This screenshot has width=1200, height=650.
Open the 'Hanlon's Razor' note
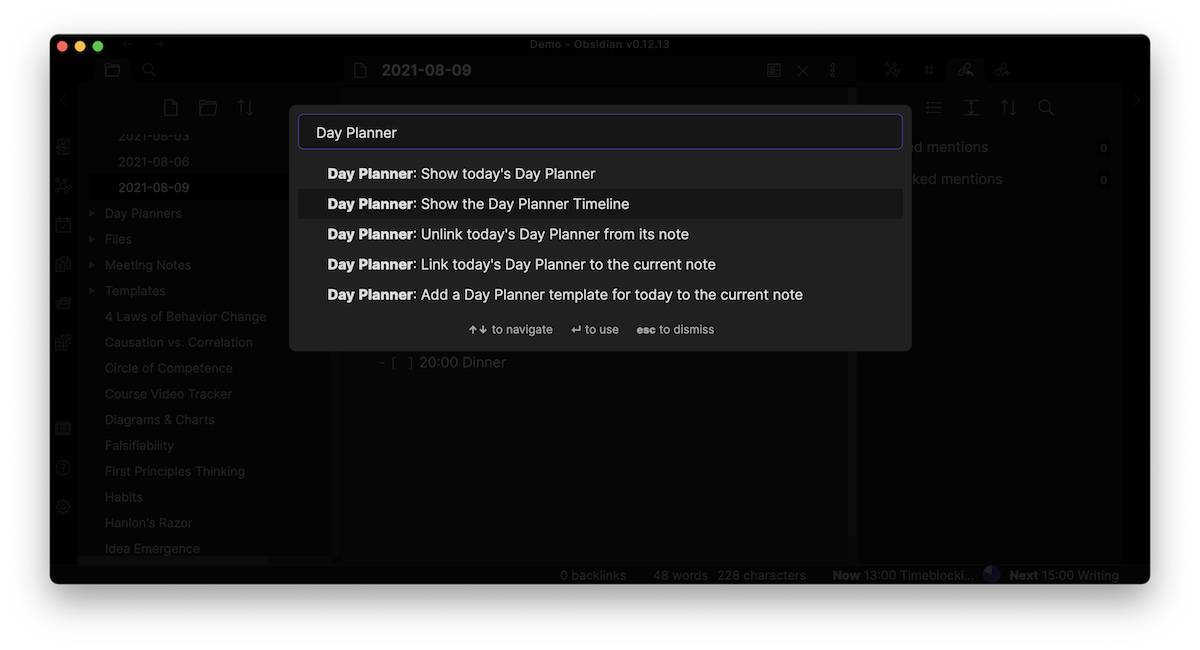[148, 523]
